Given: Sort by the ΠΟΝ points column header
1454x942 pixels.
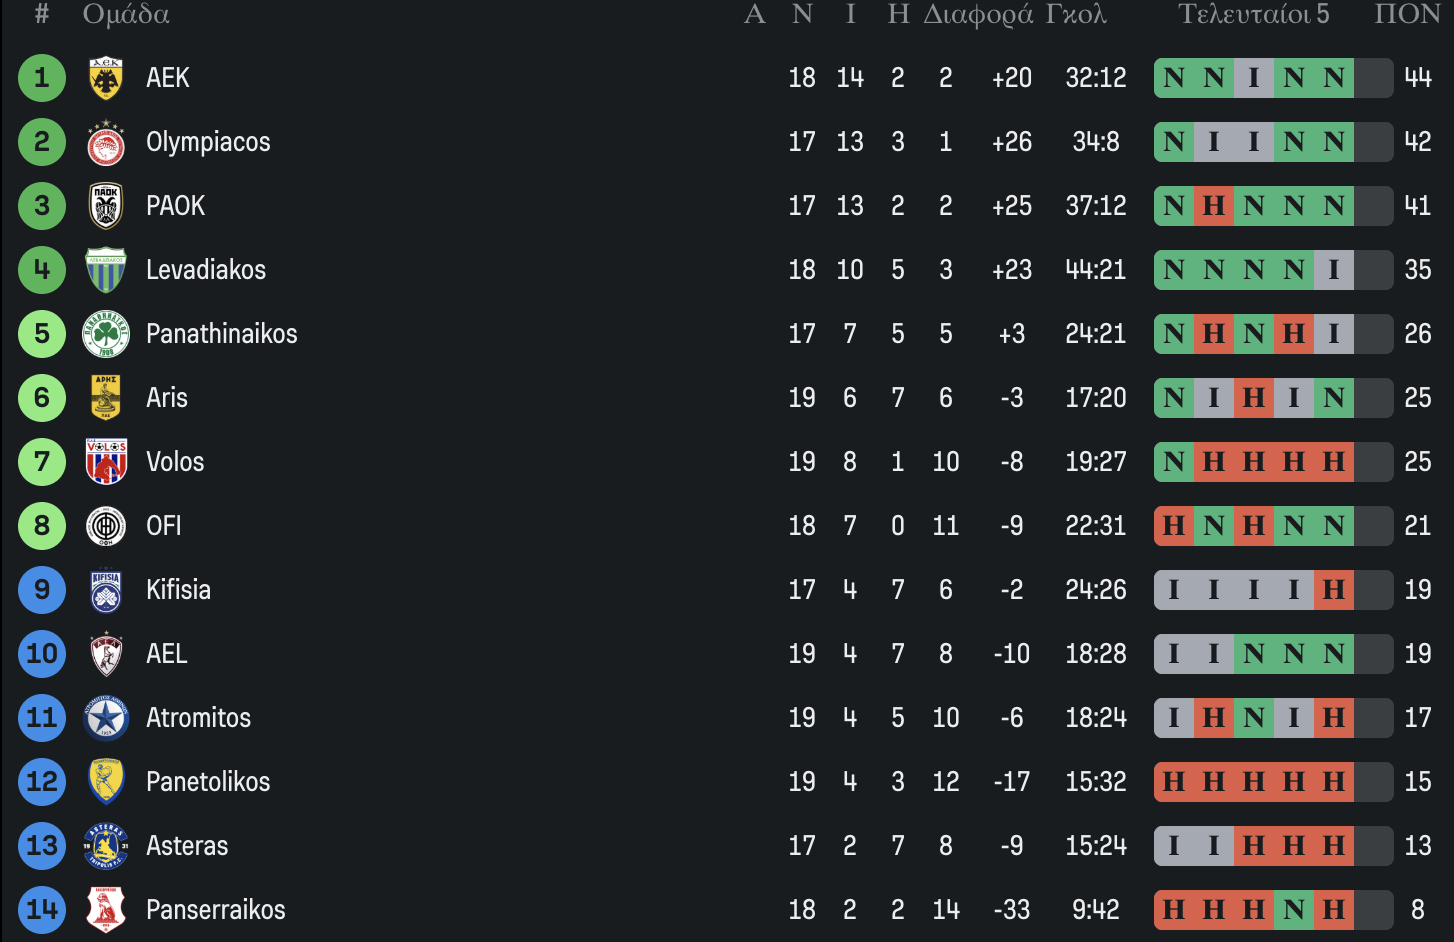Looking at the screenshot, I should 1407,14.
